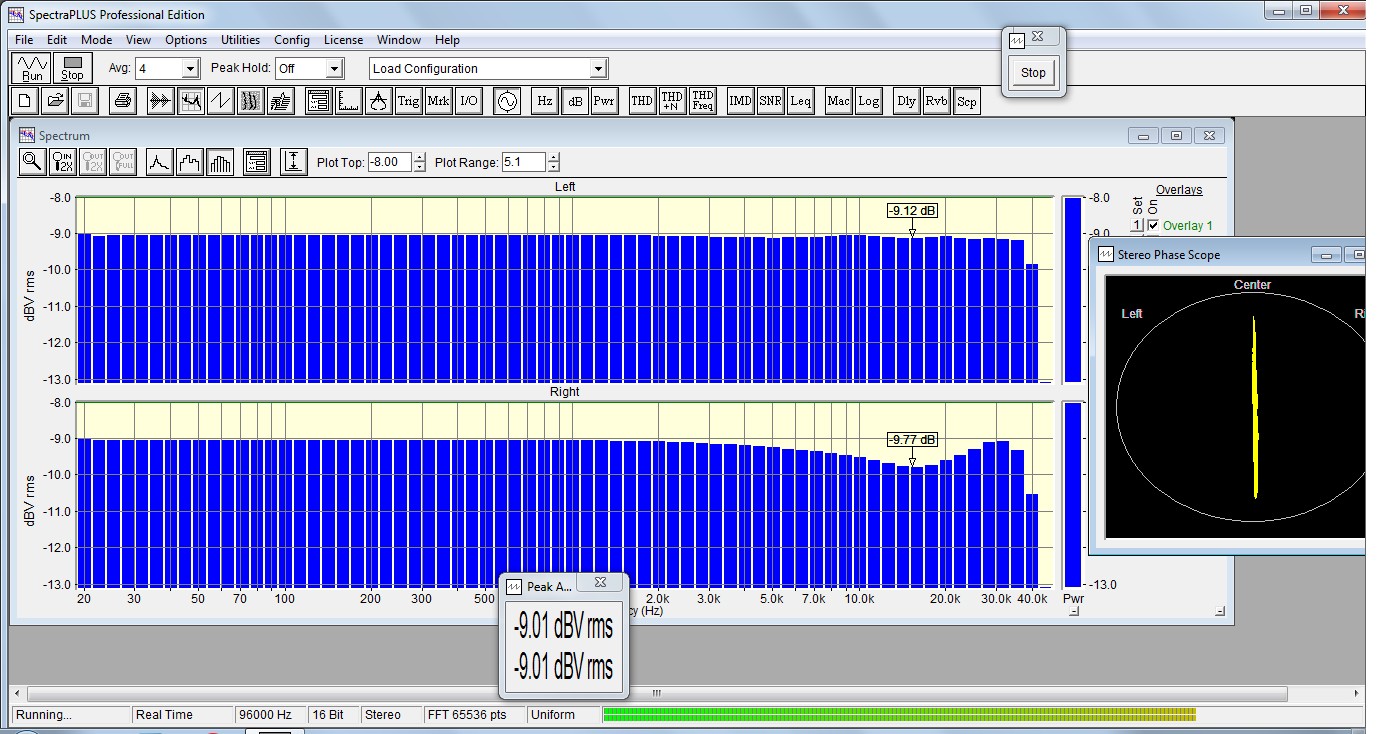The image size is (1378, 734).
Task: Select the bar graph plot style icon
Action: (x=221, y=162)
